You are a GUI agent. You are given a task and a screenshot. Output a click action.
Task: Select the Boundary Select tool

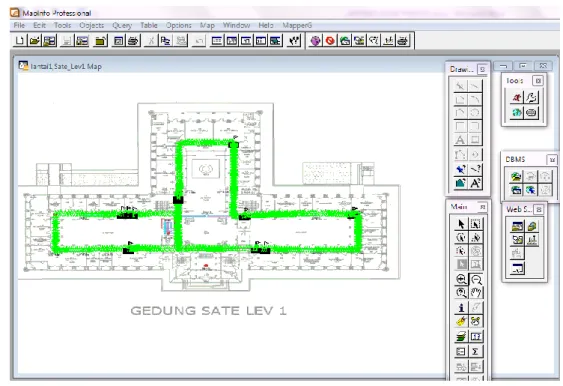(x=461, y=251)
